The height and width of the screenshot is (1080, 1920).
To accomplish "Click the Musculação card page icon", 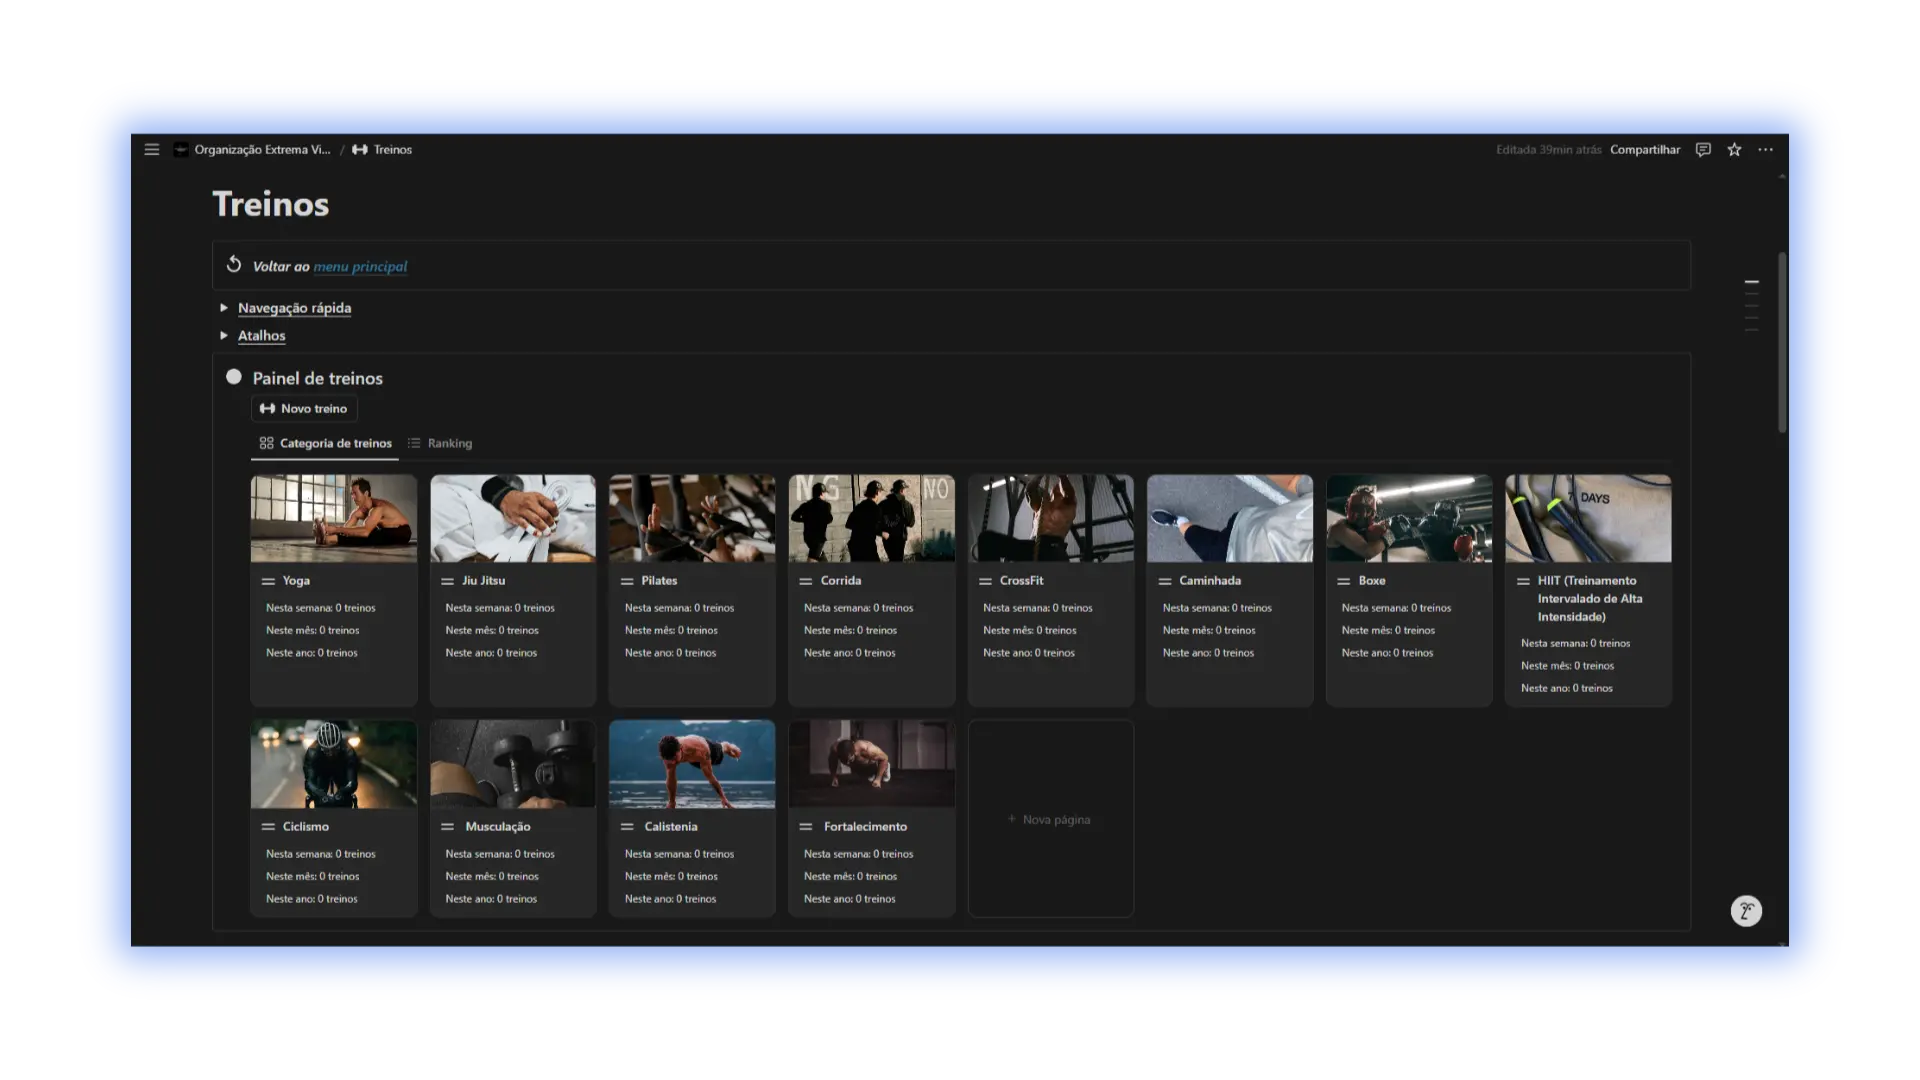I will point(447,827).
